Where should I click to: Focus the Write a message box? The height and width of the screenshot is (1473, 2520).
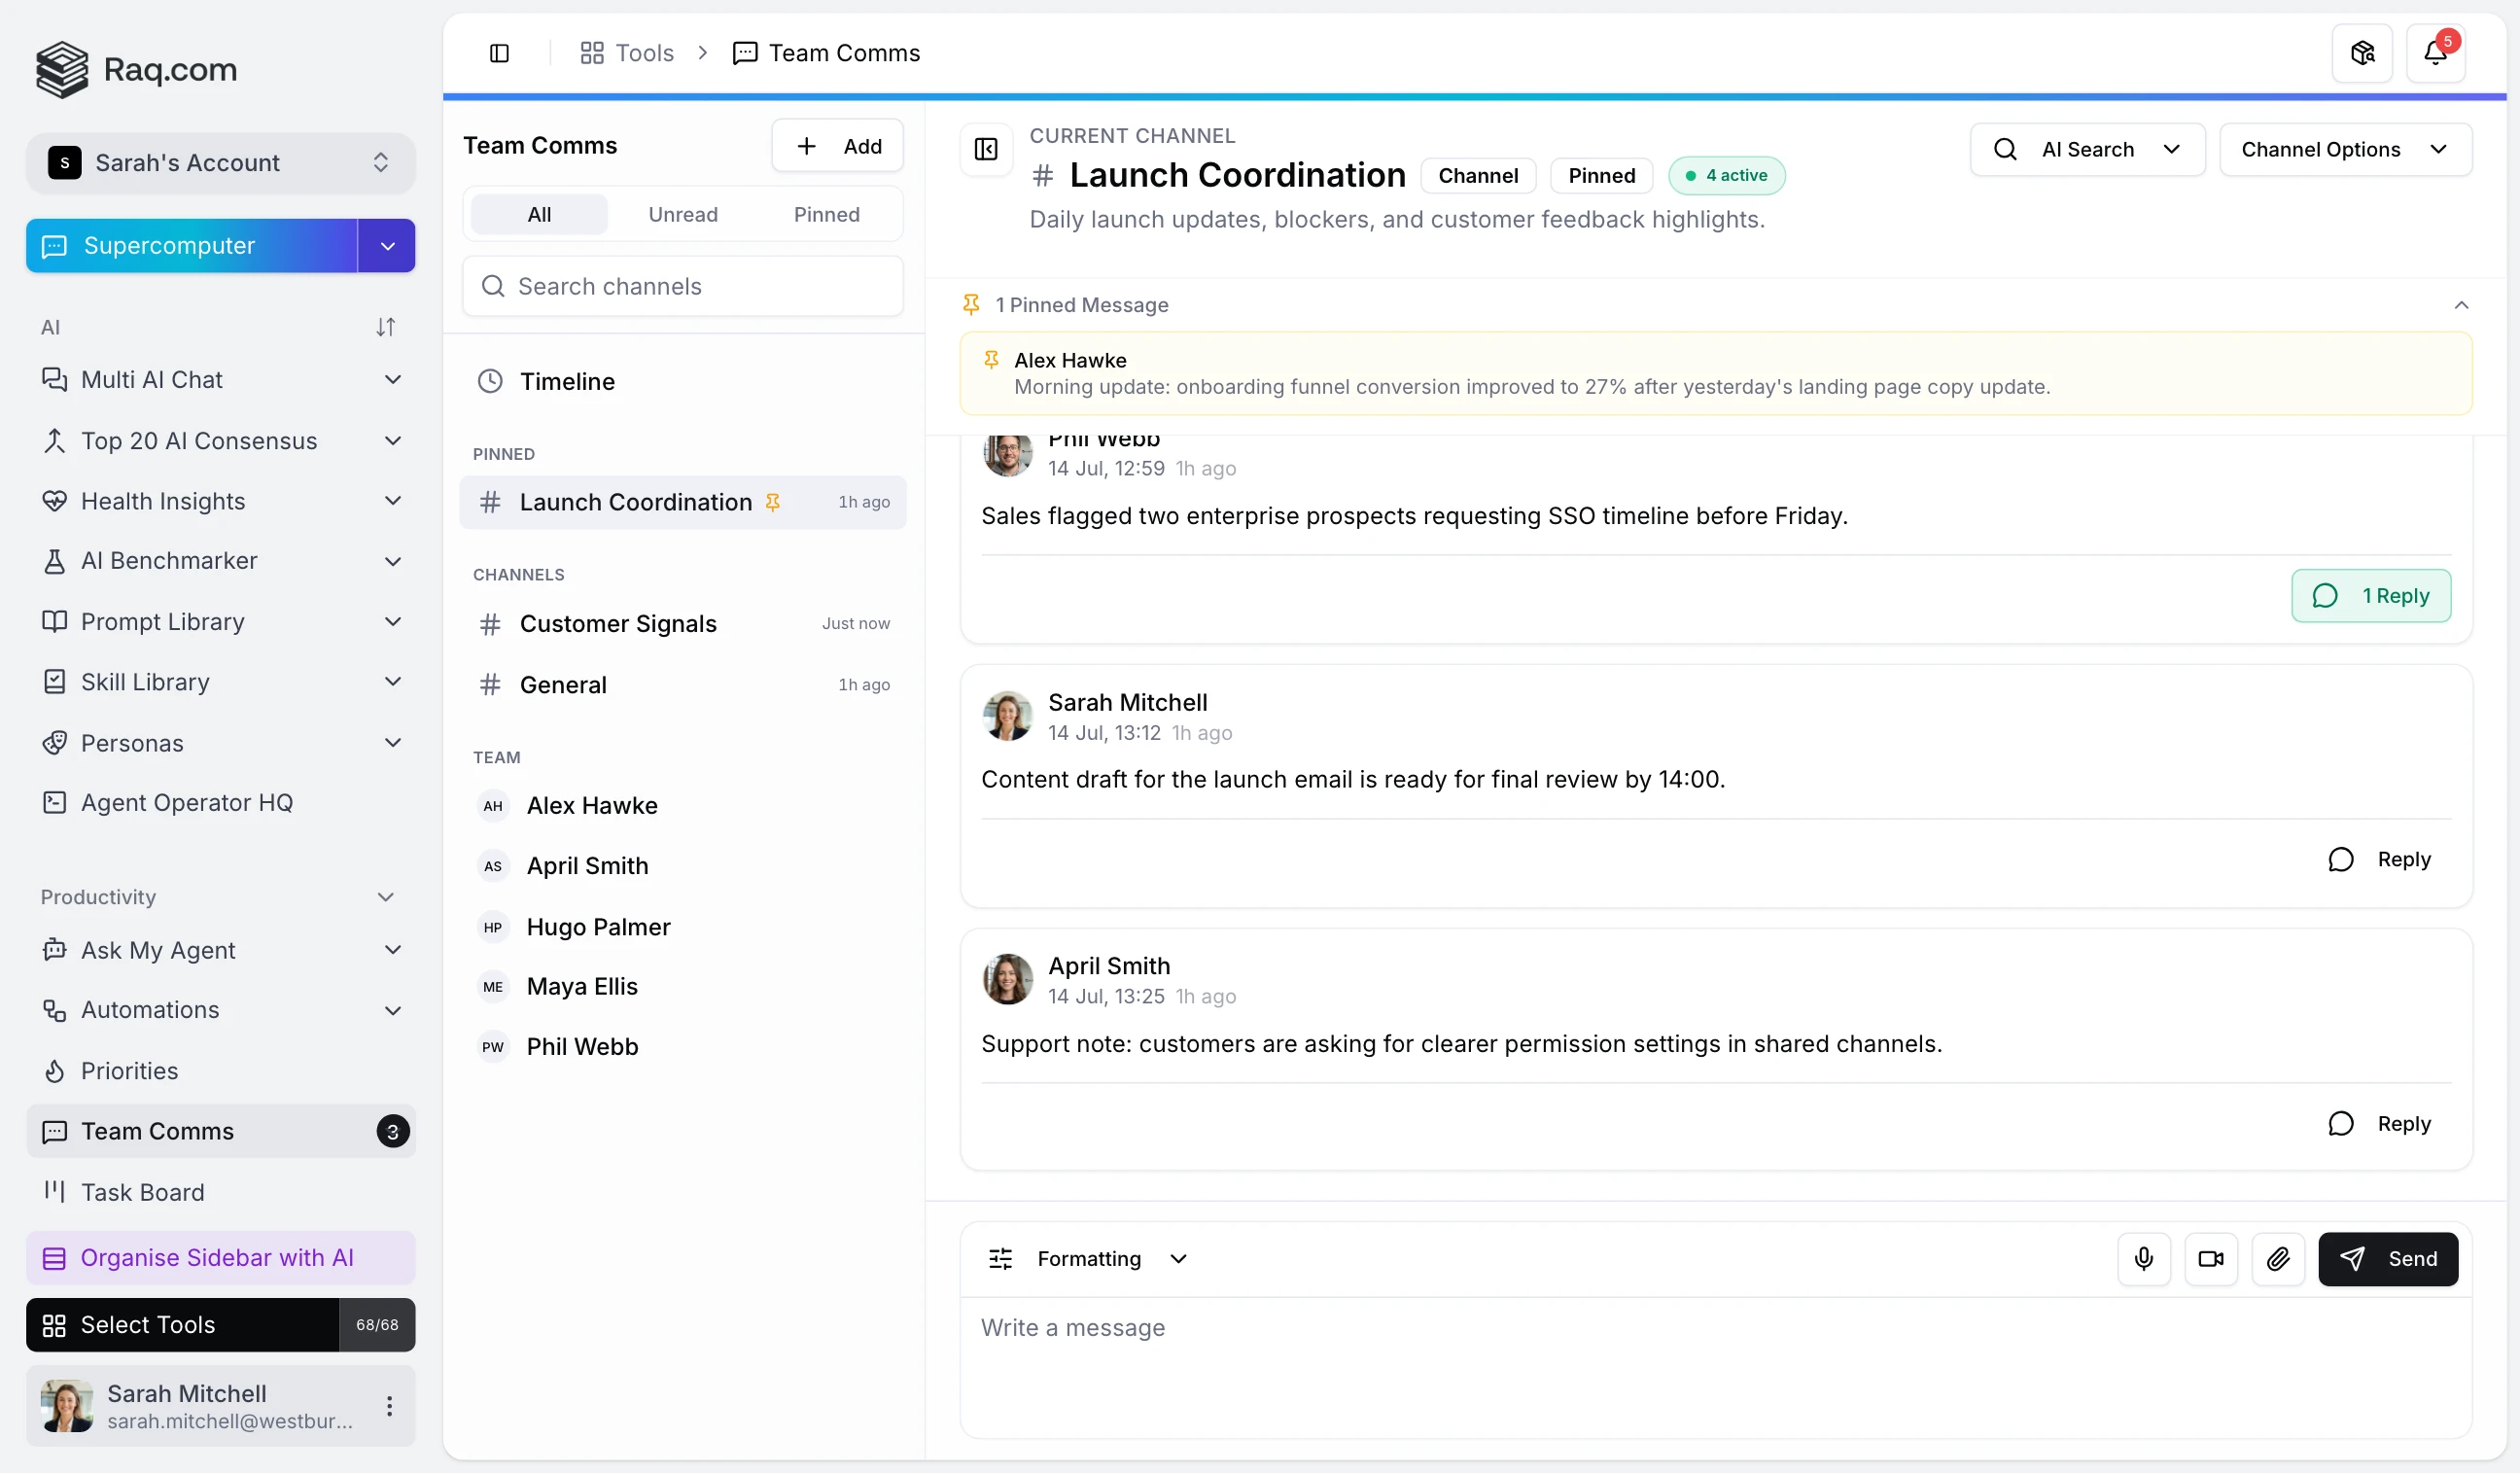1716,1367
